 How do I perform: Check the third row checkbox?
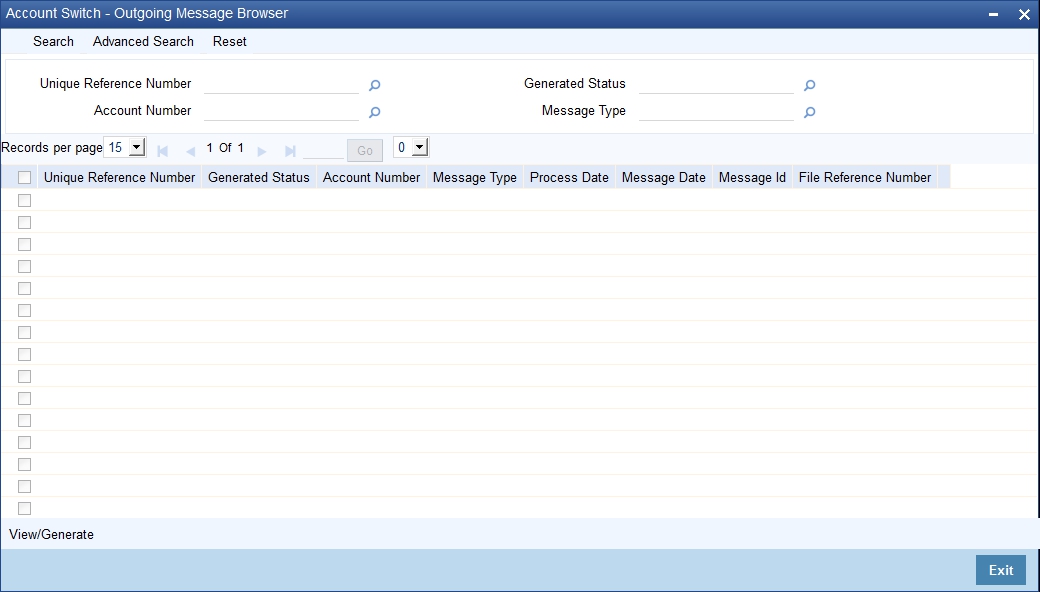(x=25, y=244)
